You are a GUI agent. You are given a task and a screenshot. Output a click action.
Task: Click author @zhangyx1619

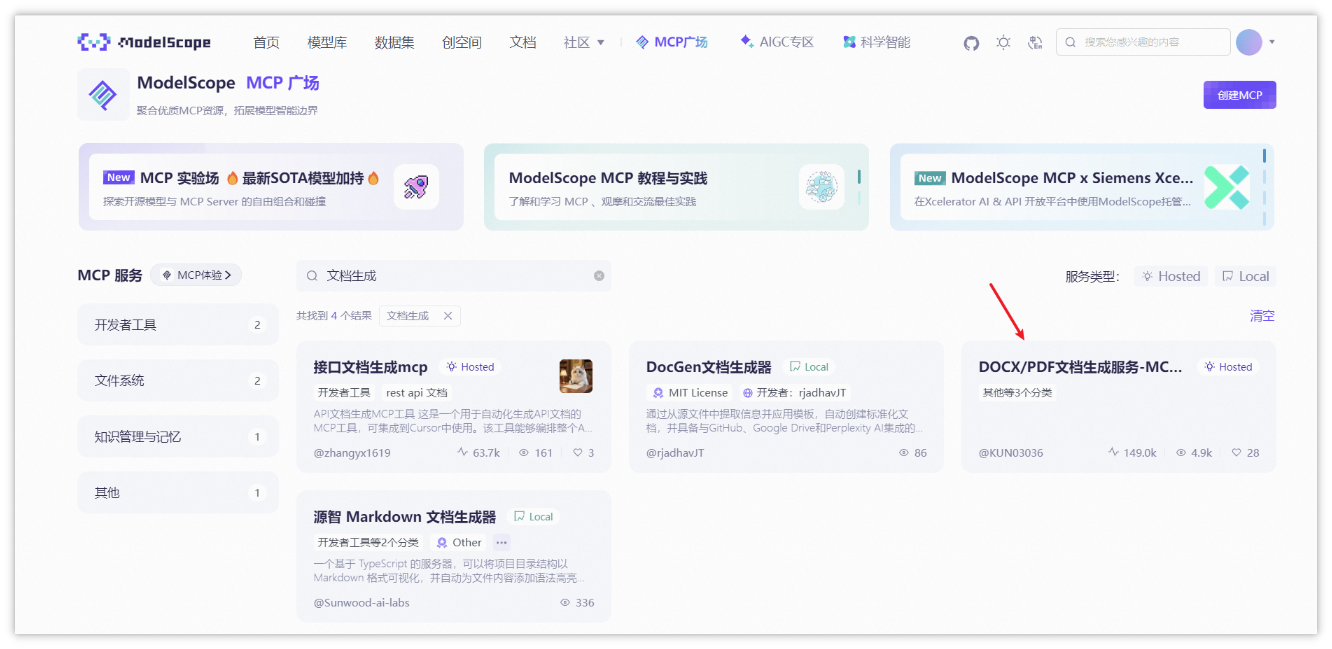[x=352, y=453]
